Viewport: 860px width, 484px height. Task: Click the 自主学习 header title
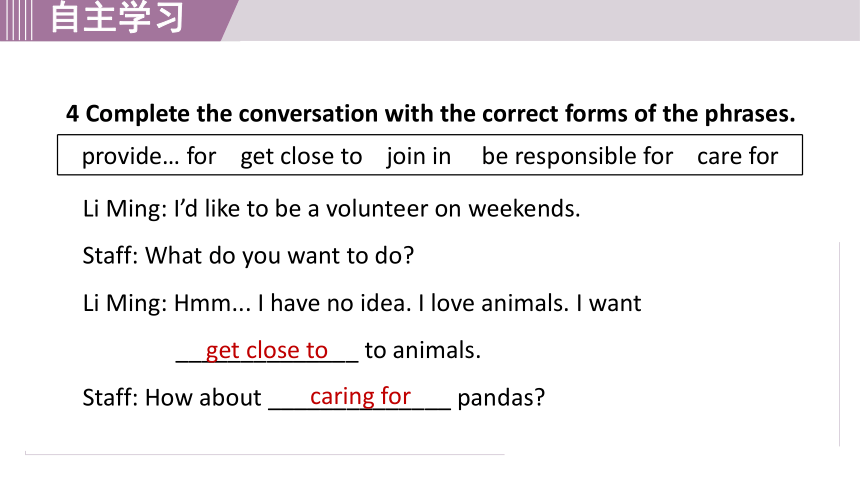(x=117, y=18)
